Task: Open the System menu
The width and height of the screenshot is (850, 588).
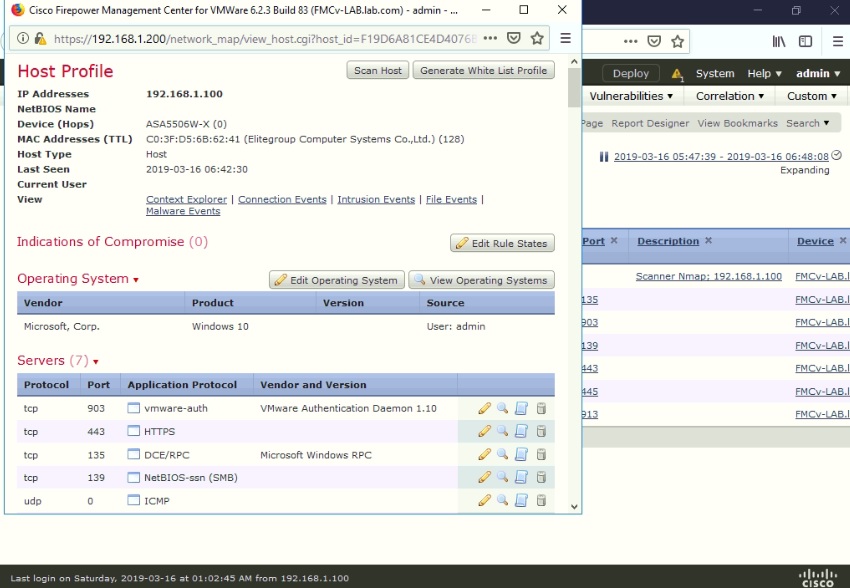Action: [715, 74]
